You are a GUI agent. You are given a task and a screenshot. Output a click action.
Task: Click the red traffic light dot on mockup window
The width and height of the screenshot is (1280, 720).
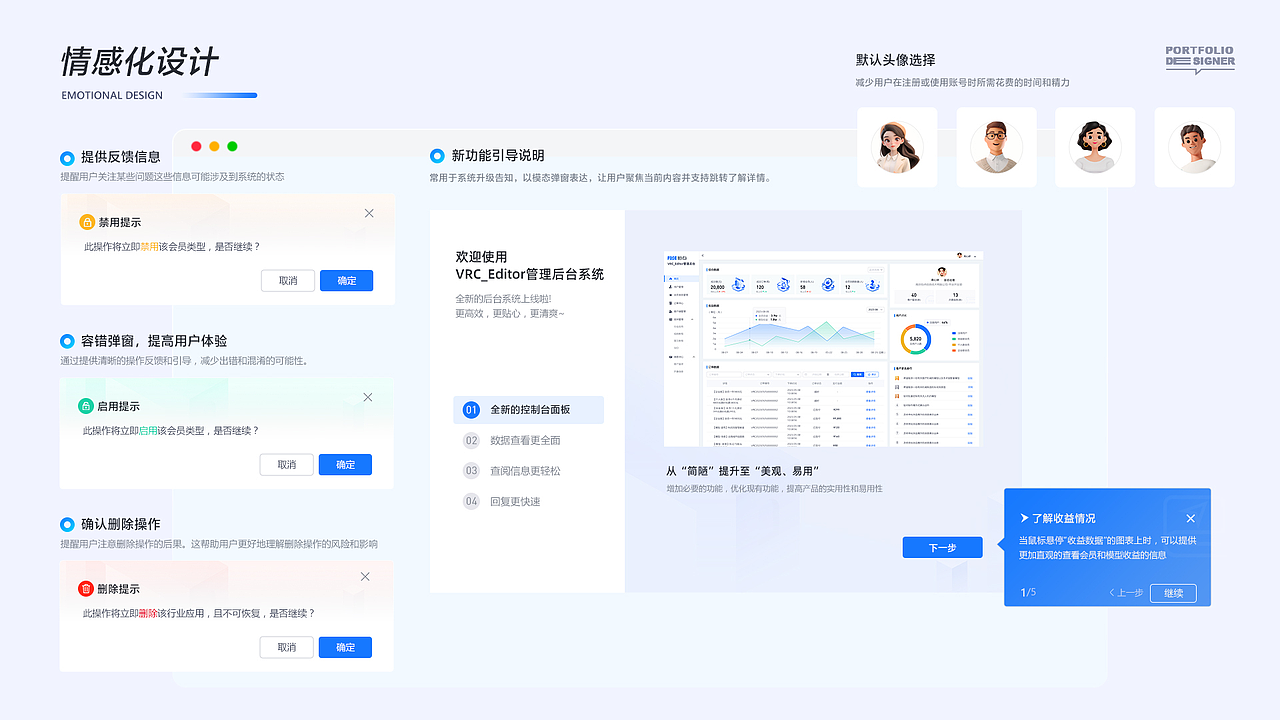[x=196, y=145]
